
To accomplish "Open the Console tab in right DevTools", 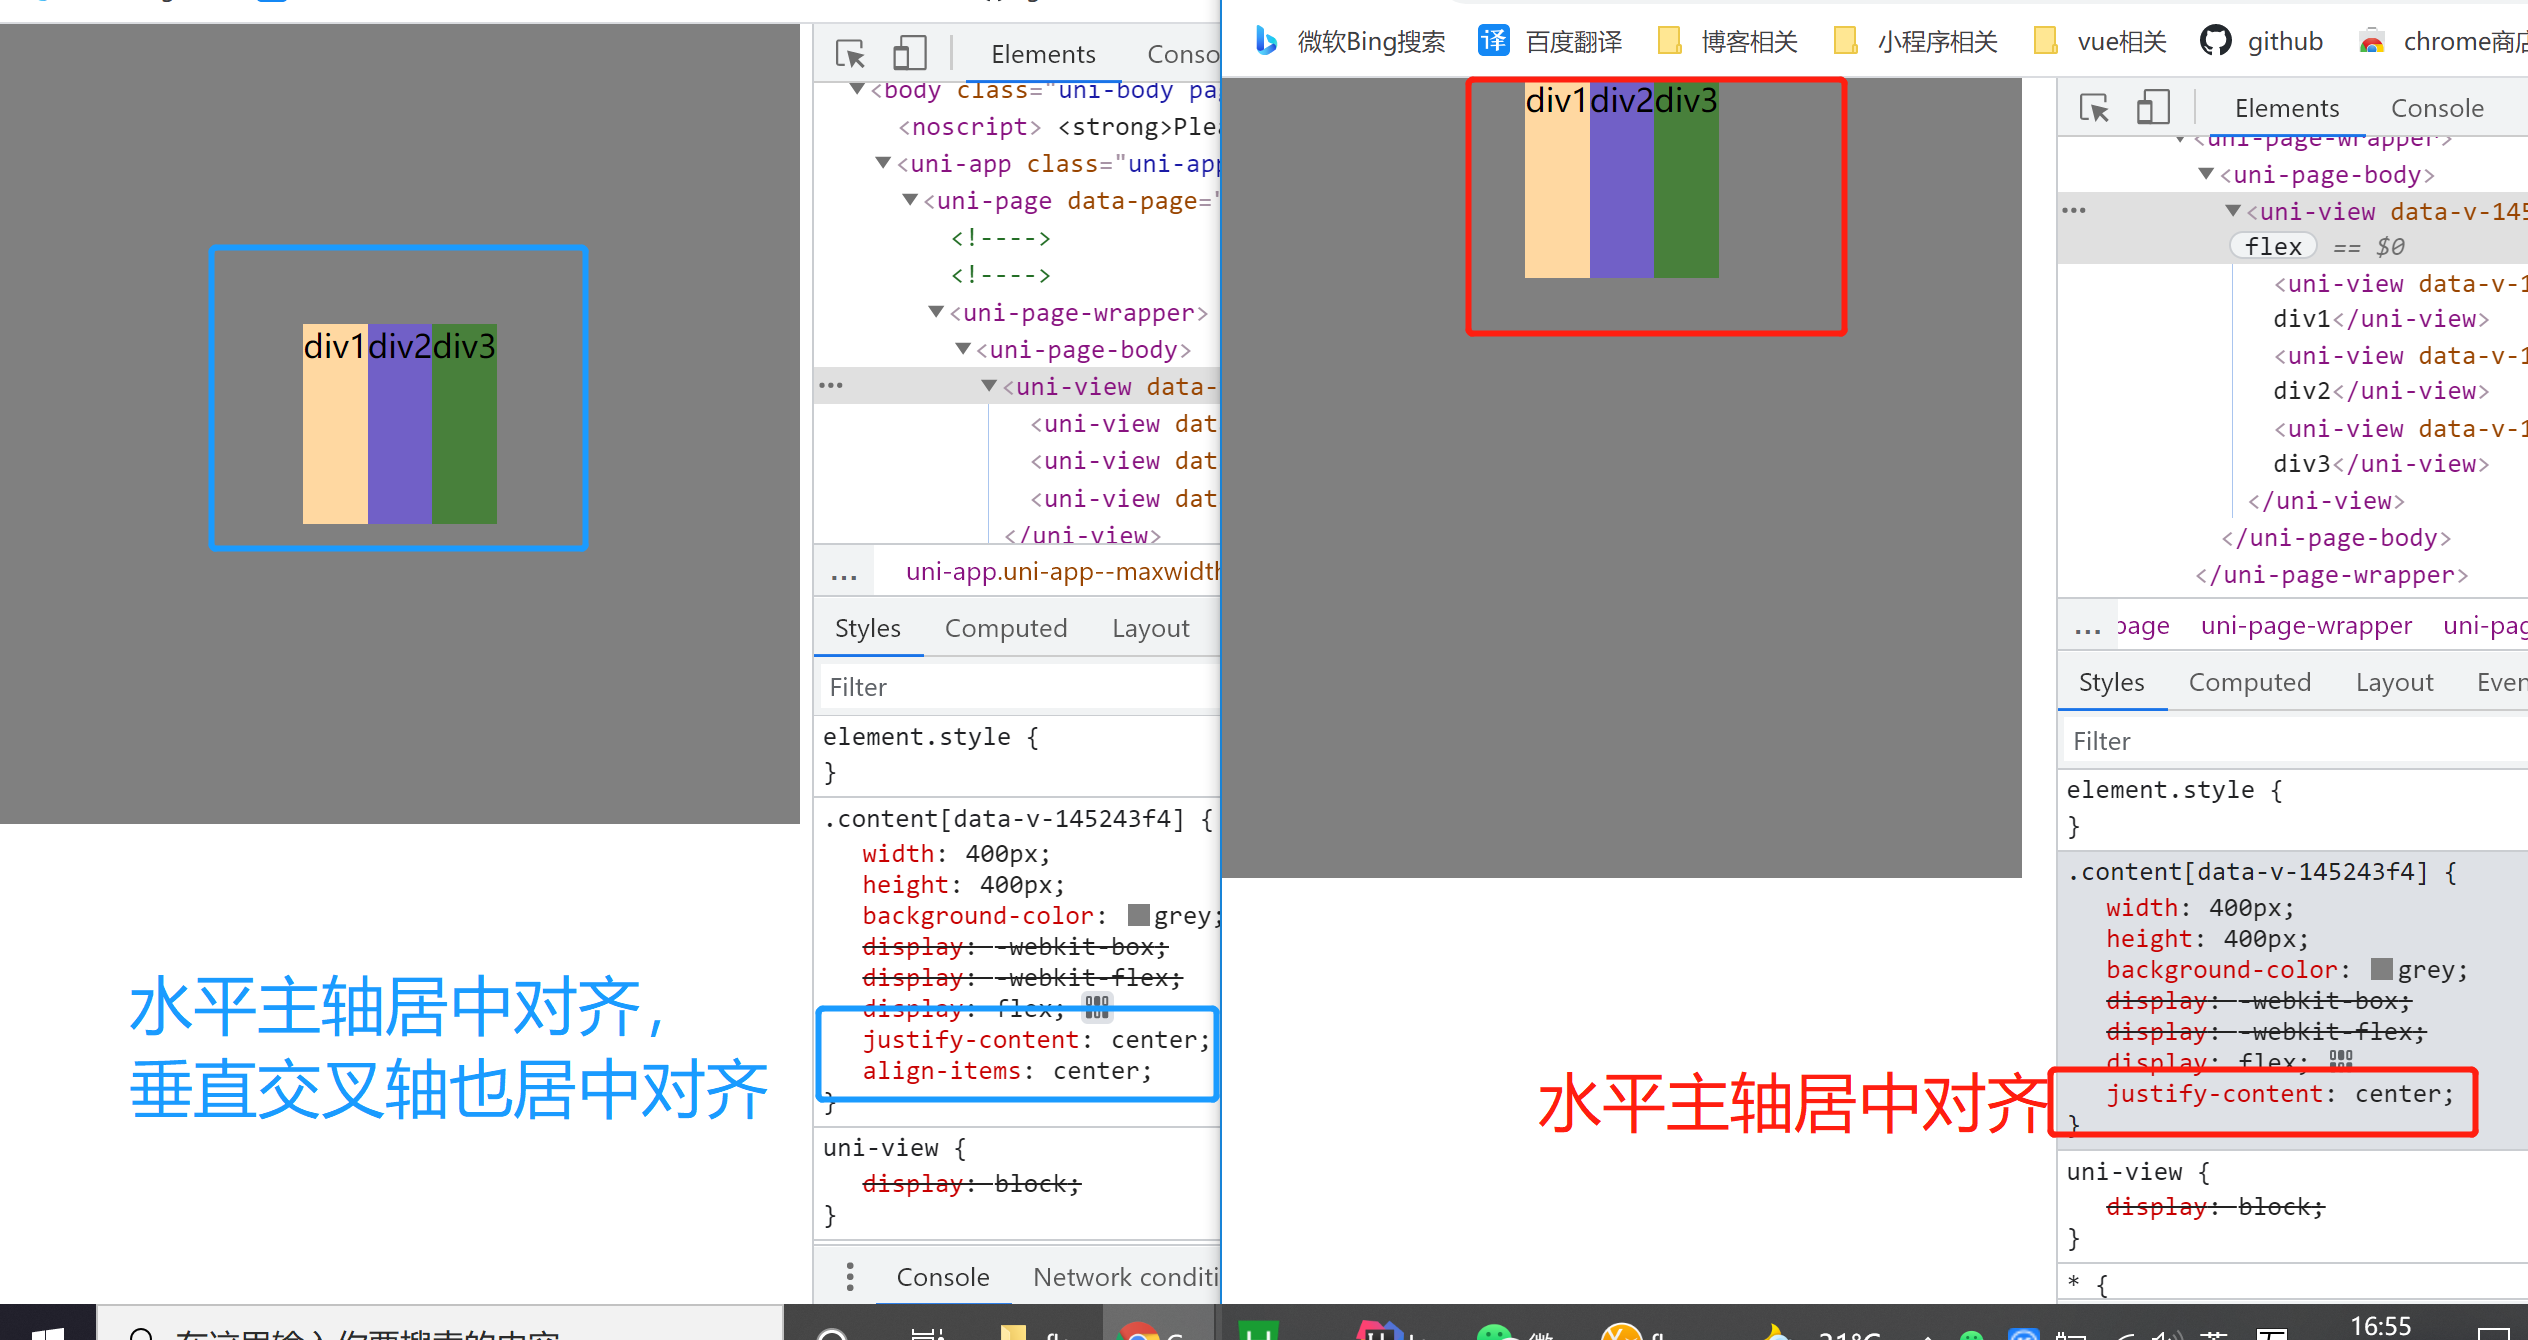I will 2436,108.
